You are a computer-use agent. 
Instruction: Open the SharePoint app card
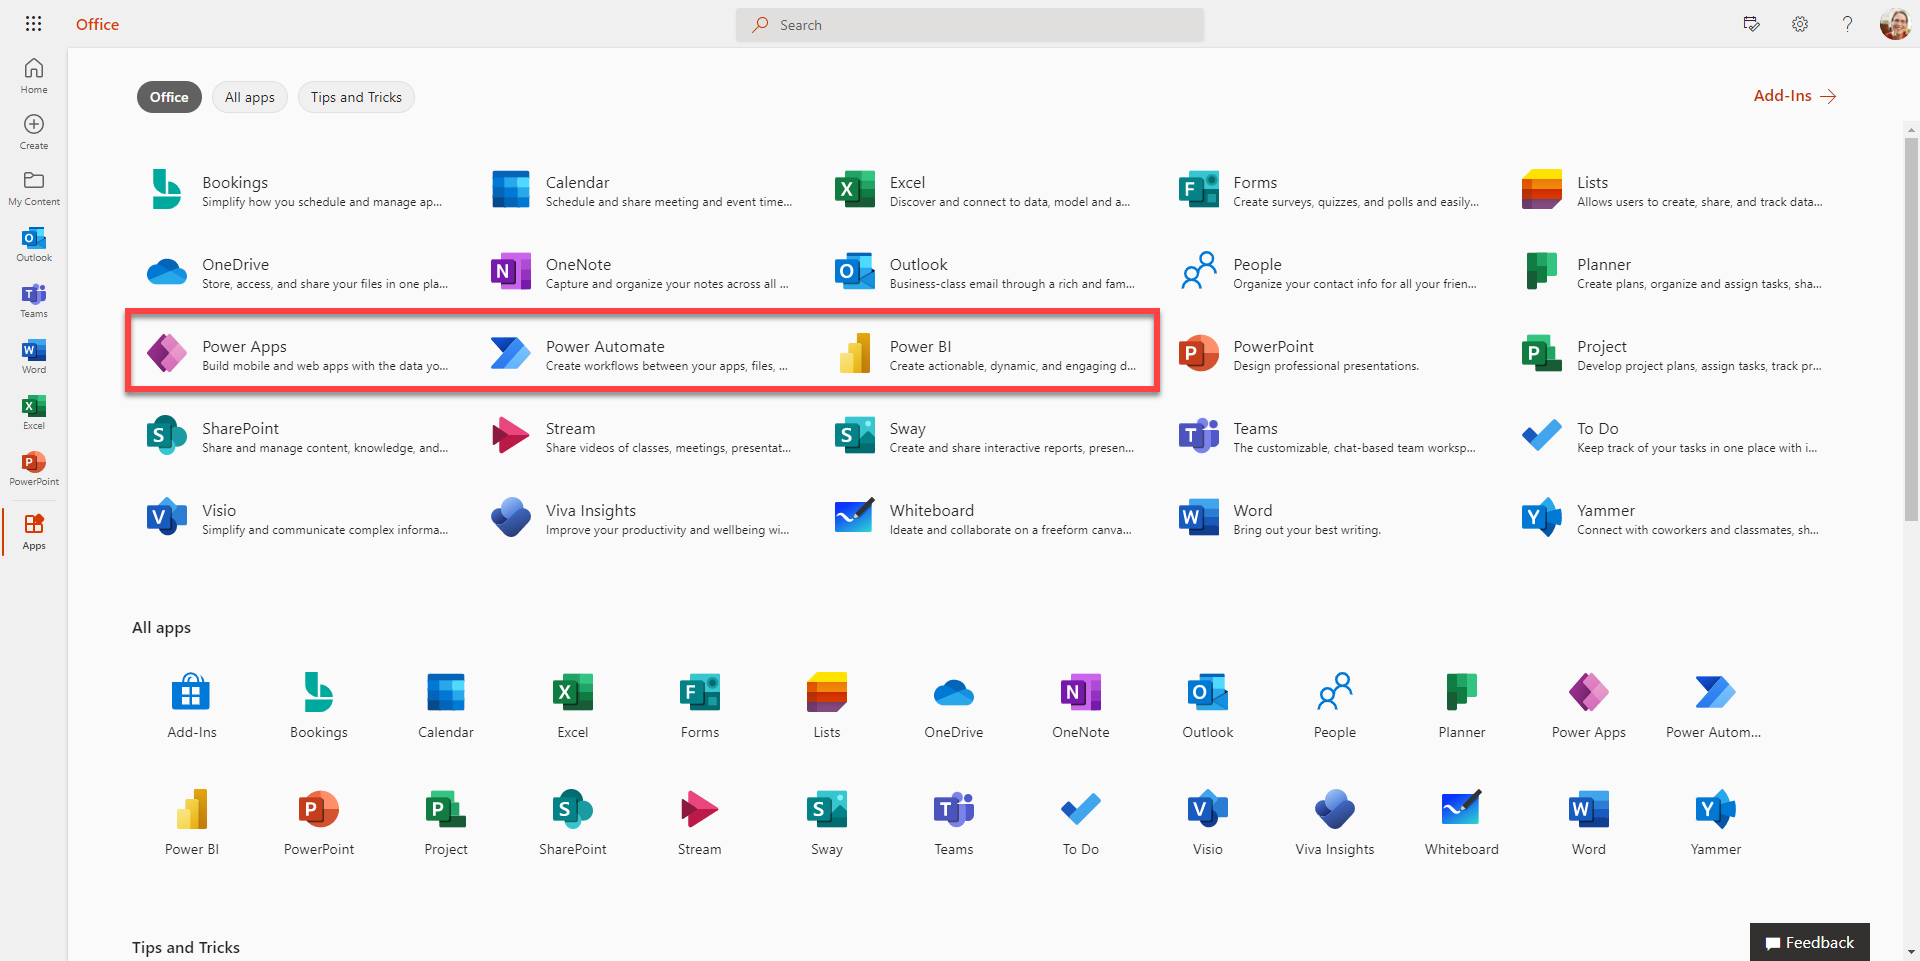pos(296,436)
